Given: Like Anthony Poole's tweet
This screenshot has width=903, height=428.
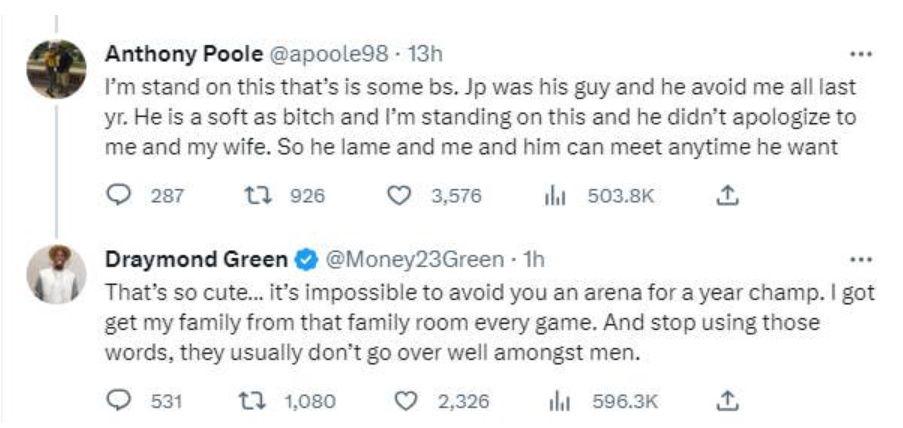Looking at the screenshot, I should (x=398, y=196).
